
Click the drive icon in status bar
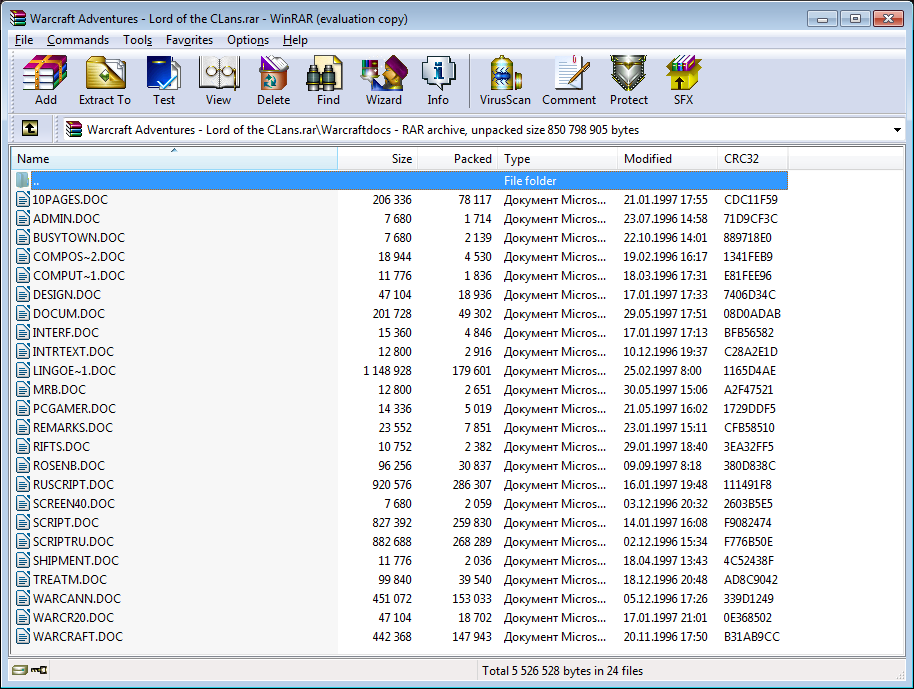[x=20, y=670]
